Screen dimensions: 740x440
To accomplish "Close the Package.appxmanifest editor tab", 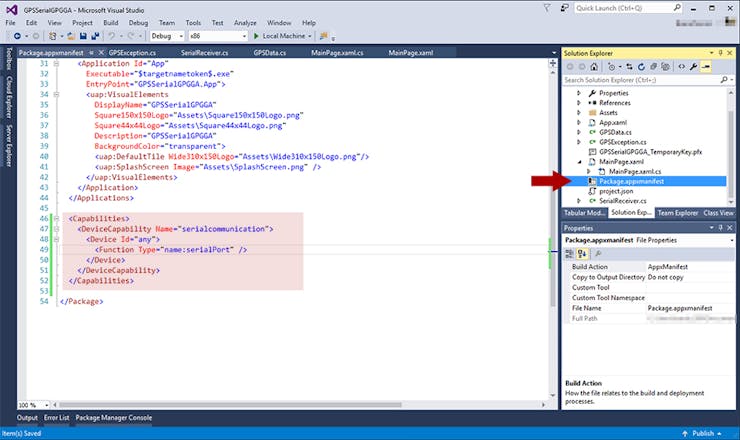I will [x=101, y=53].
